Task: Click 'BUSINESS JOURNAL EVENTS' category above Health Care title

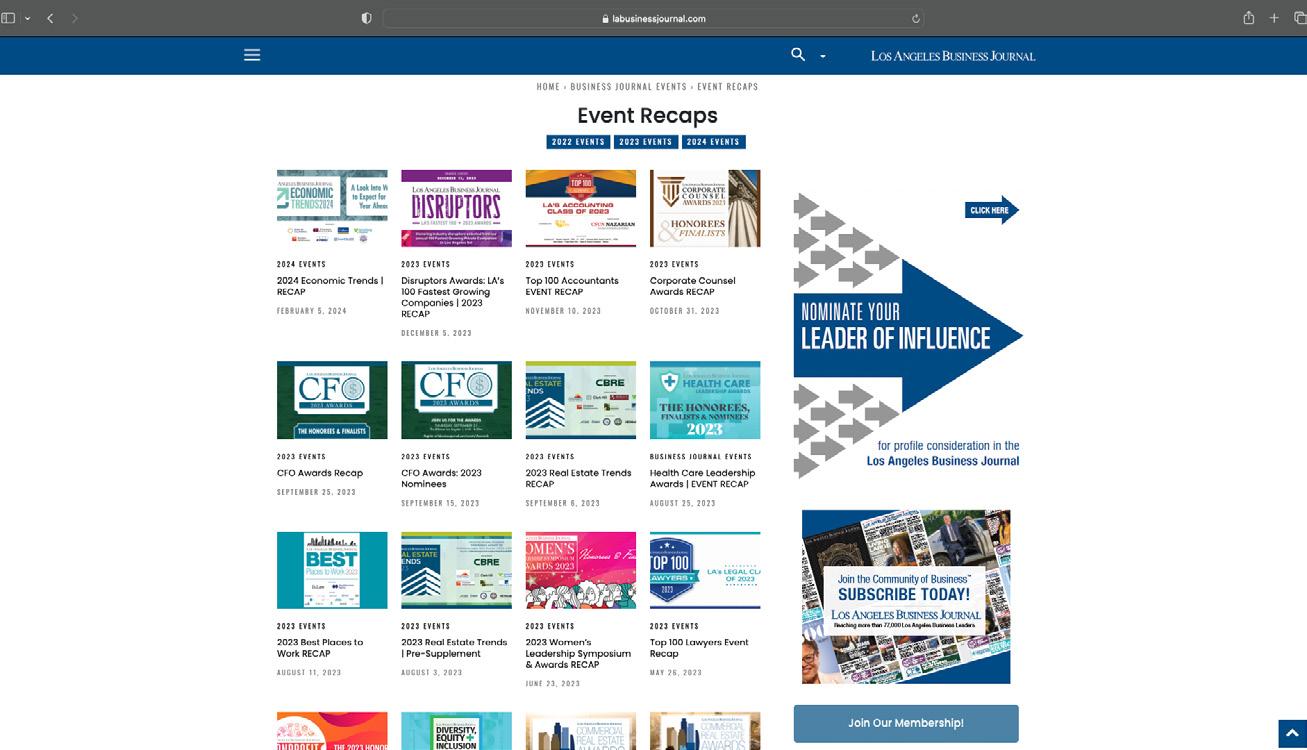Action: click(701, 456)
